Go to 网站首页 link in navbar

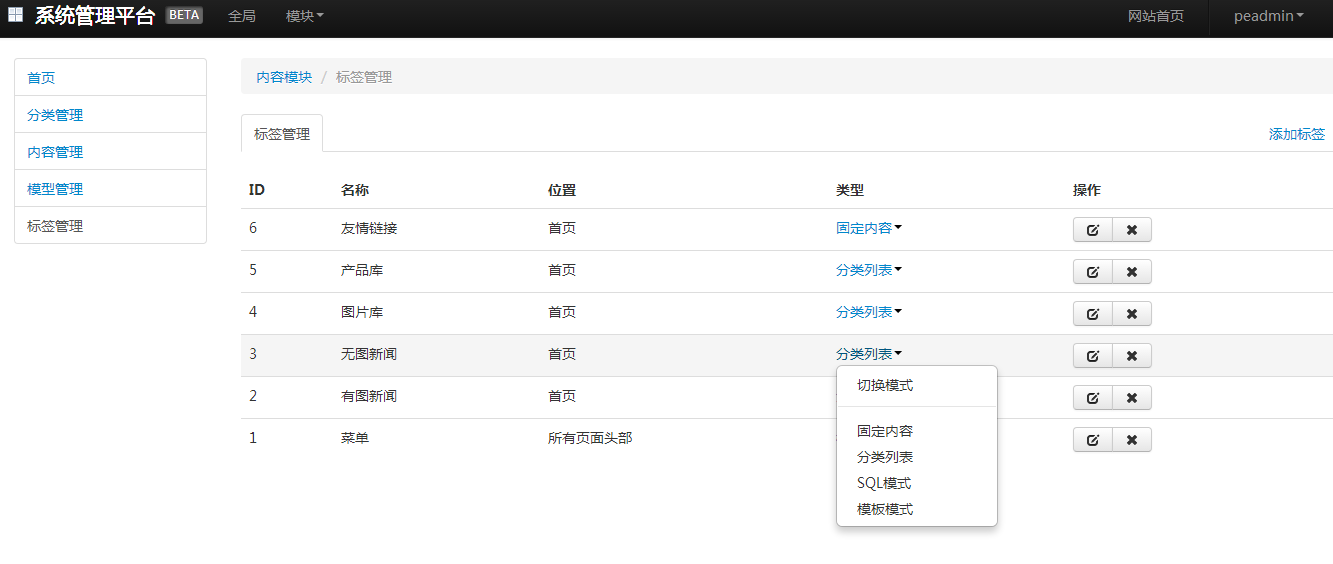(1155, 16)
